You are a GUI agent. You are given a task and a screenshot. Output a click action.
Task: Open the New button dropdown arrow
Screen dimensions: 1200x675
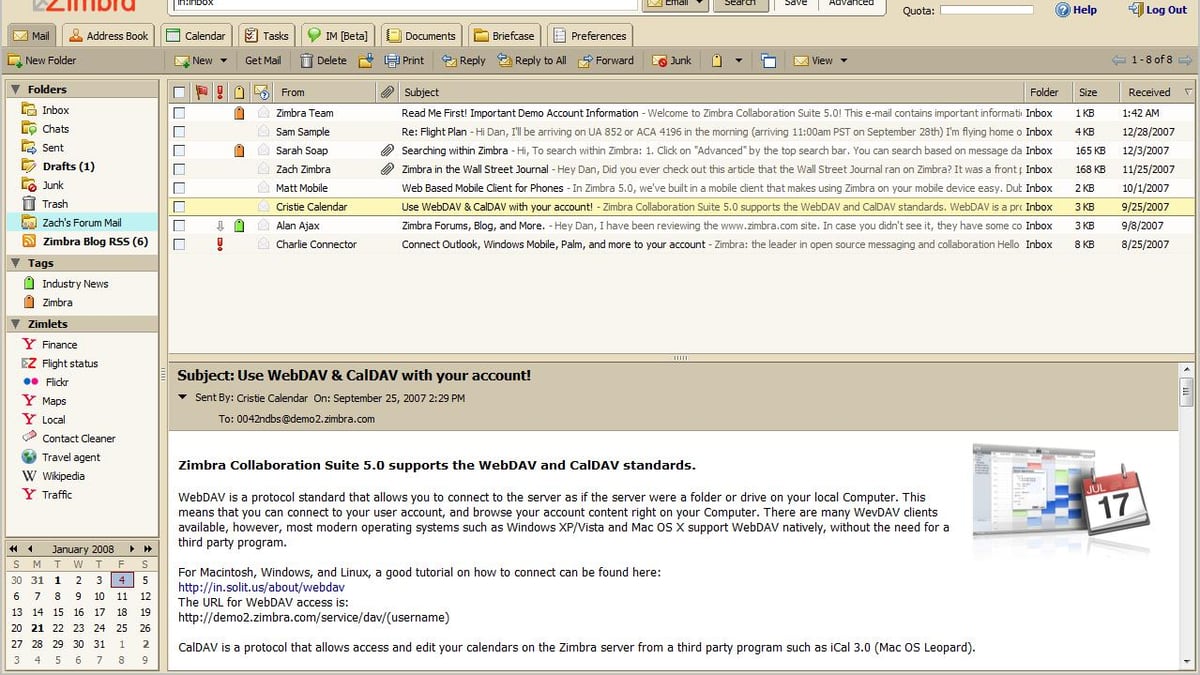click(x=222, y=60)
